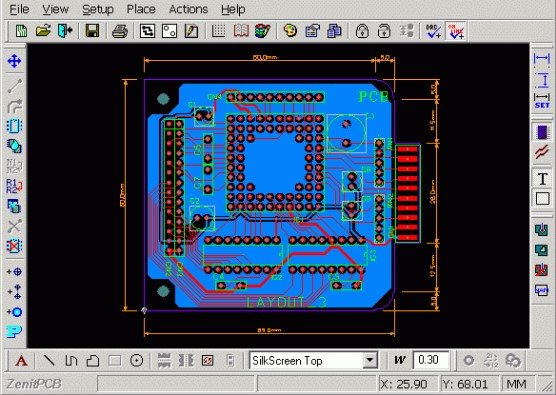556x395 pixels.
Task: Select the diagonal line segment tool
Action: point(14,85)
